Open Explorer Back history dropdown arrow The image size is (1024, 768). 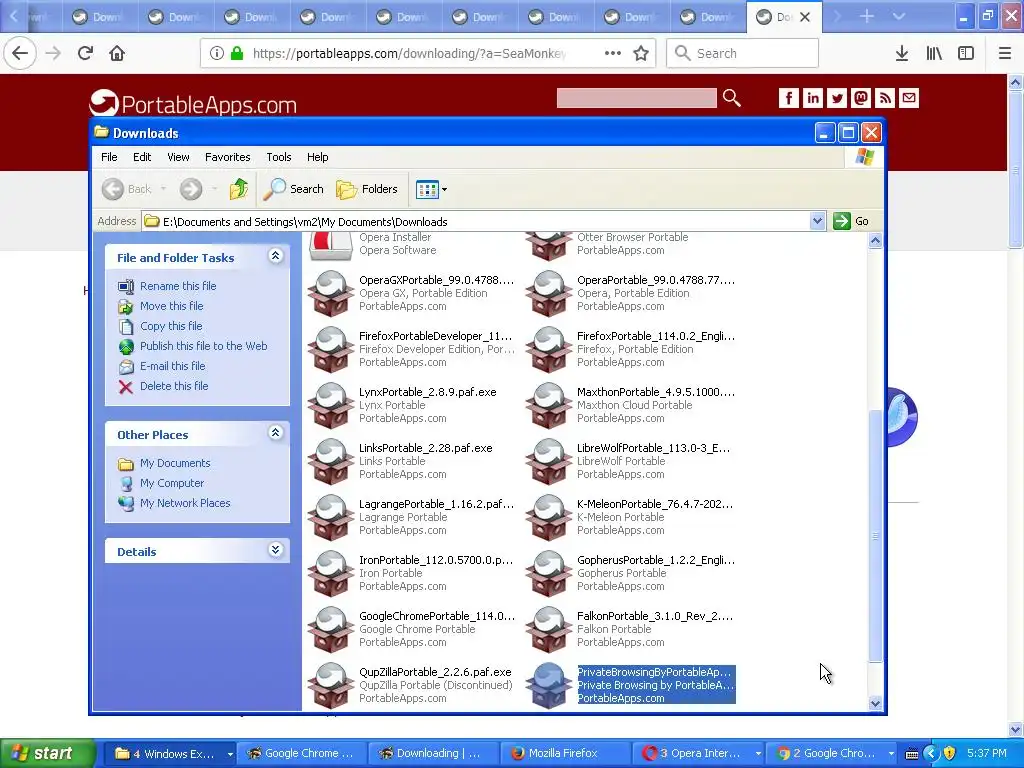pyautogui.click(x=163, y=189)
